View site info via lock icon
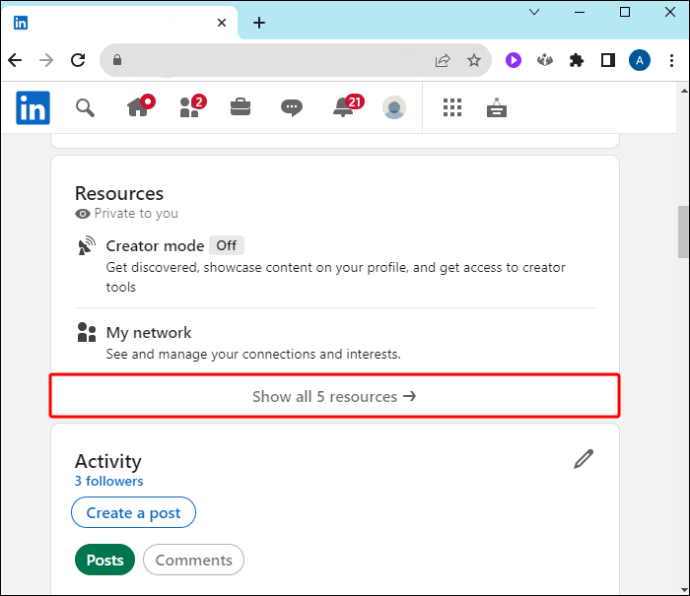Image resolution: width=690 pixels, height=596 pixels. click(x=117, y=59)
